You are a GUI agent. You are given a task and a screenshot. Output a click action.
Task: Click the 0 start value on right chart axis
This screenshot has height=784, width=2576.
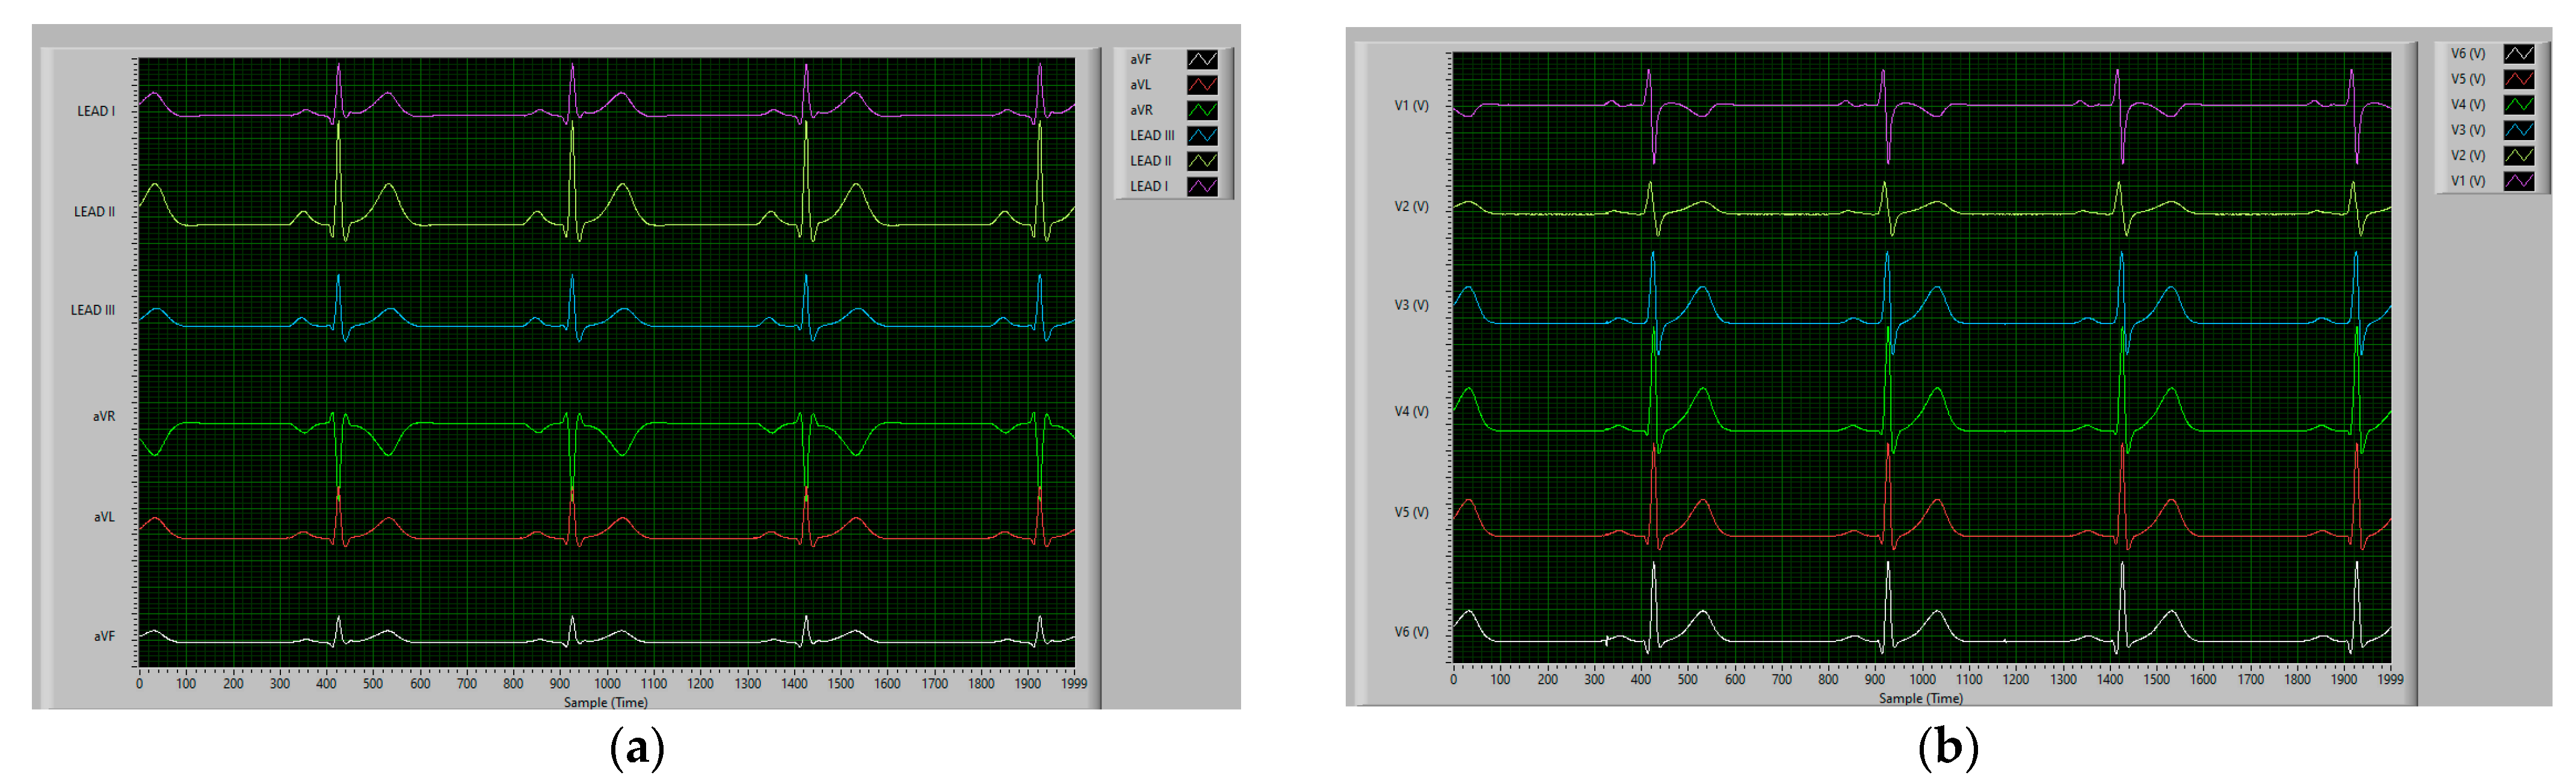(x=1453, y=680)
